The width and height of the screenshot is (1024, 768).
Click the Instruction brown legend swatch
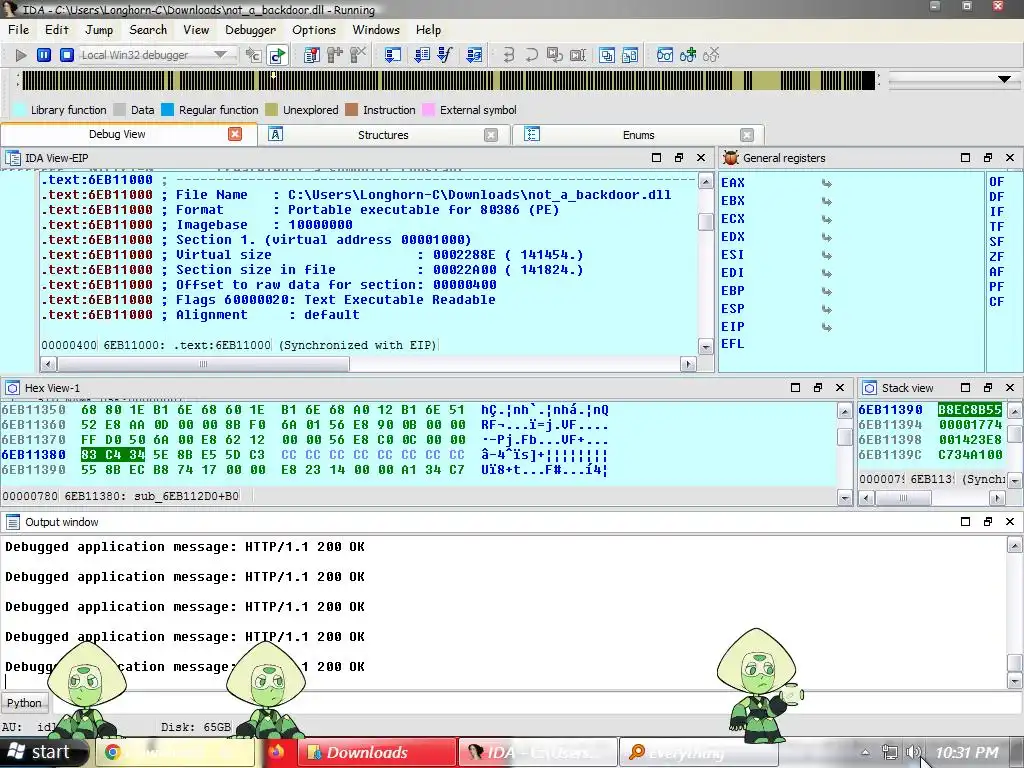coord(351,110)
